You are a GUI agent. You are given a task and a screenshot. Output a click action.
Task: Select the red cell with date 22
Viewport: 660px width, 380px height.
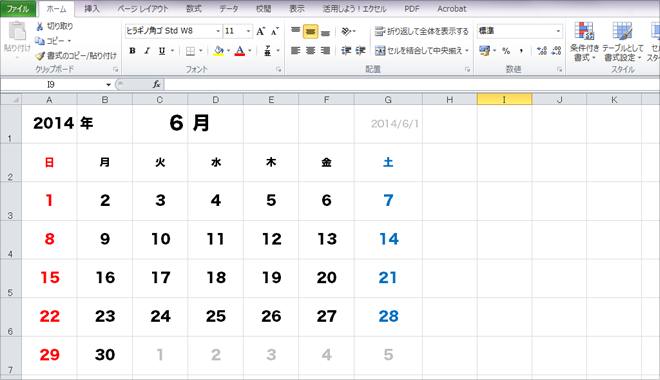(49, 316)
